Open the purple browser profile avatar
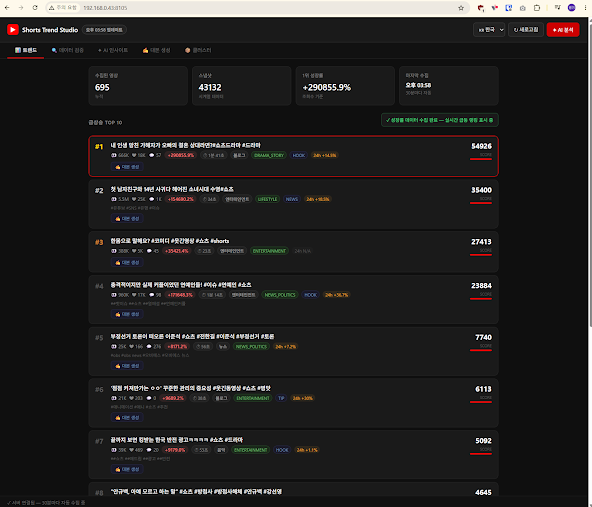This screenshot has height=507, width=592. pyautogui.click(x=572, y=8)
